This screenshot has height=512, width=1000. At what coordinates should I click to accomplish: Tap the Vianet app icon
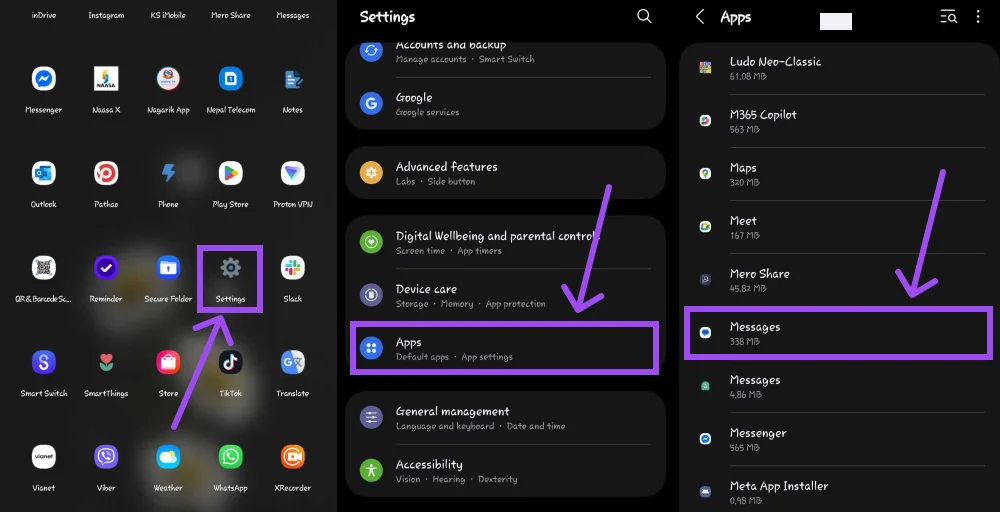click(43, 457)
